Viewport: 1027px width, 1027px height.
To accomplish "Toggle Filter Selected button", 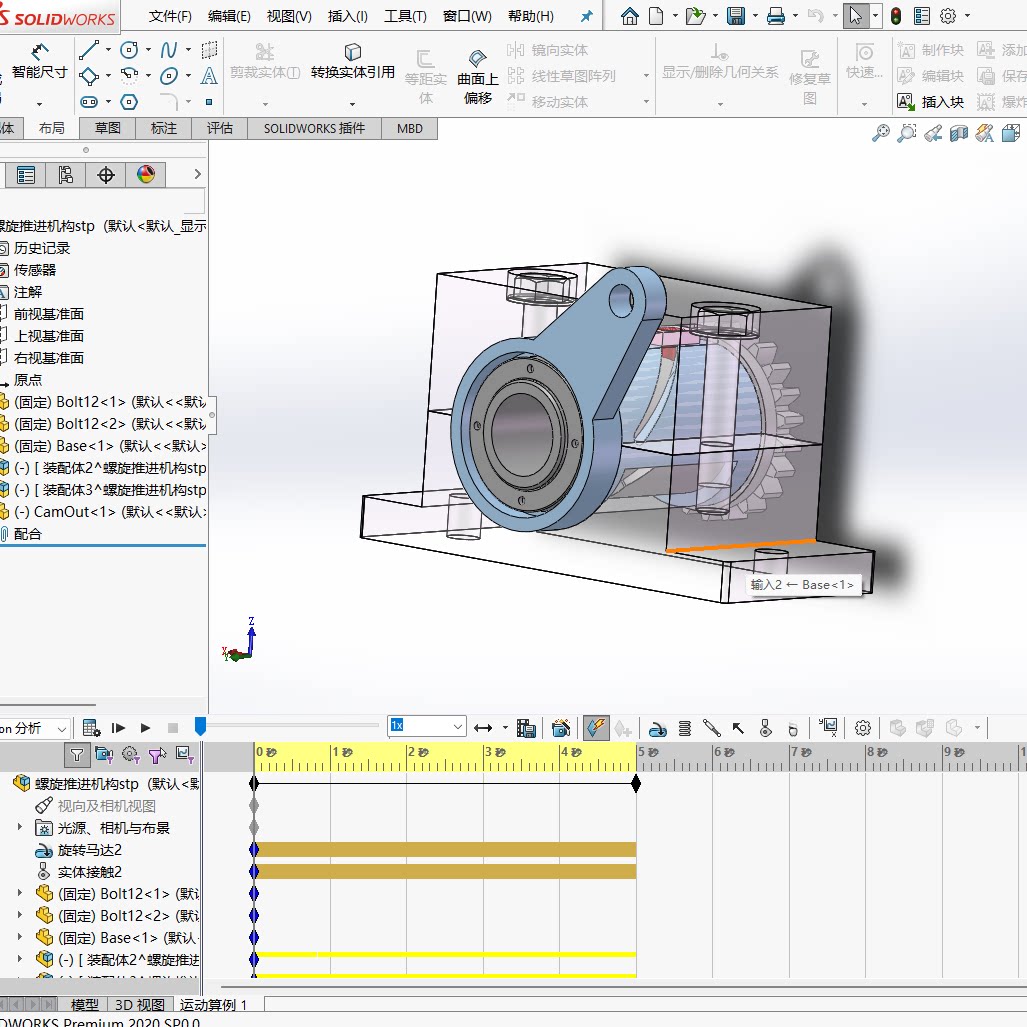I will pos(157,755).
